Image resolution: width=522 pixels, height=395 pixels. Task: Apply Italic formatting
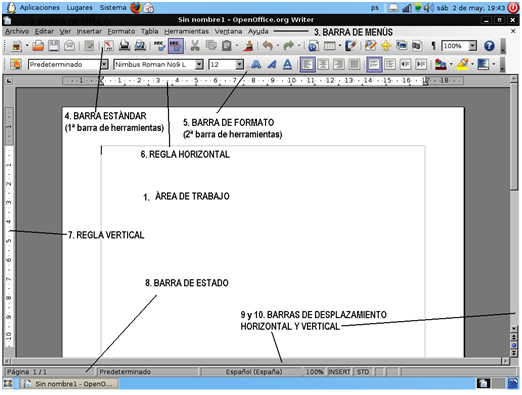point(272,64)
